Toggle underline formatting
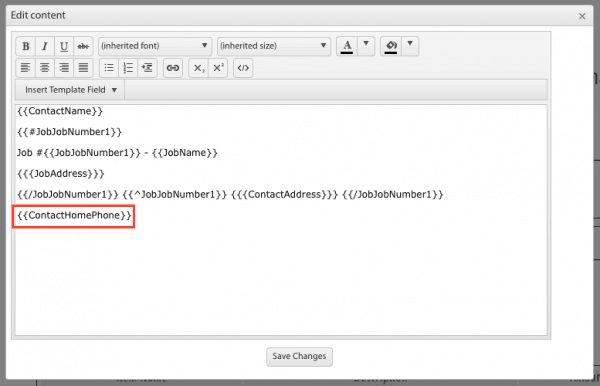 pos(64,46)
